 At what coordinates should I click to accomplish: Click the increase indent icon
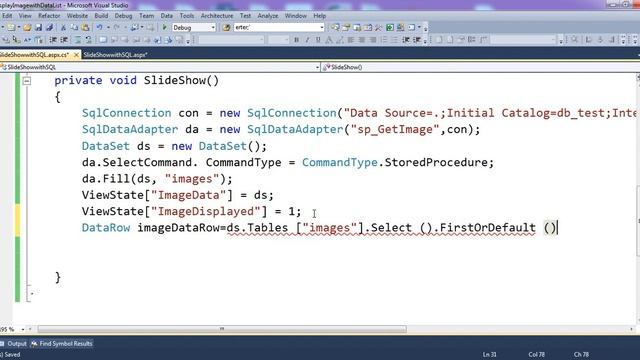click(x=64, y=40)
